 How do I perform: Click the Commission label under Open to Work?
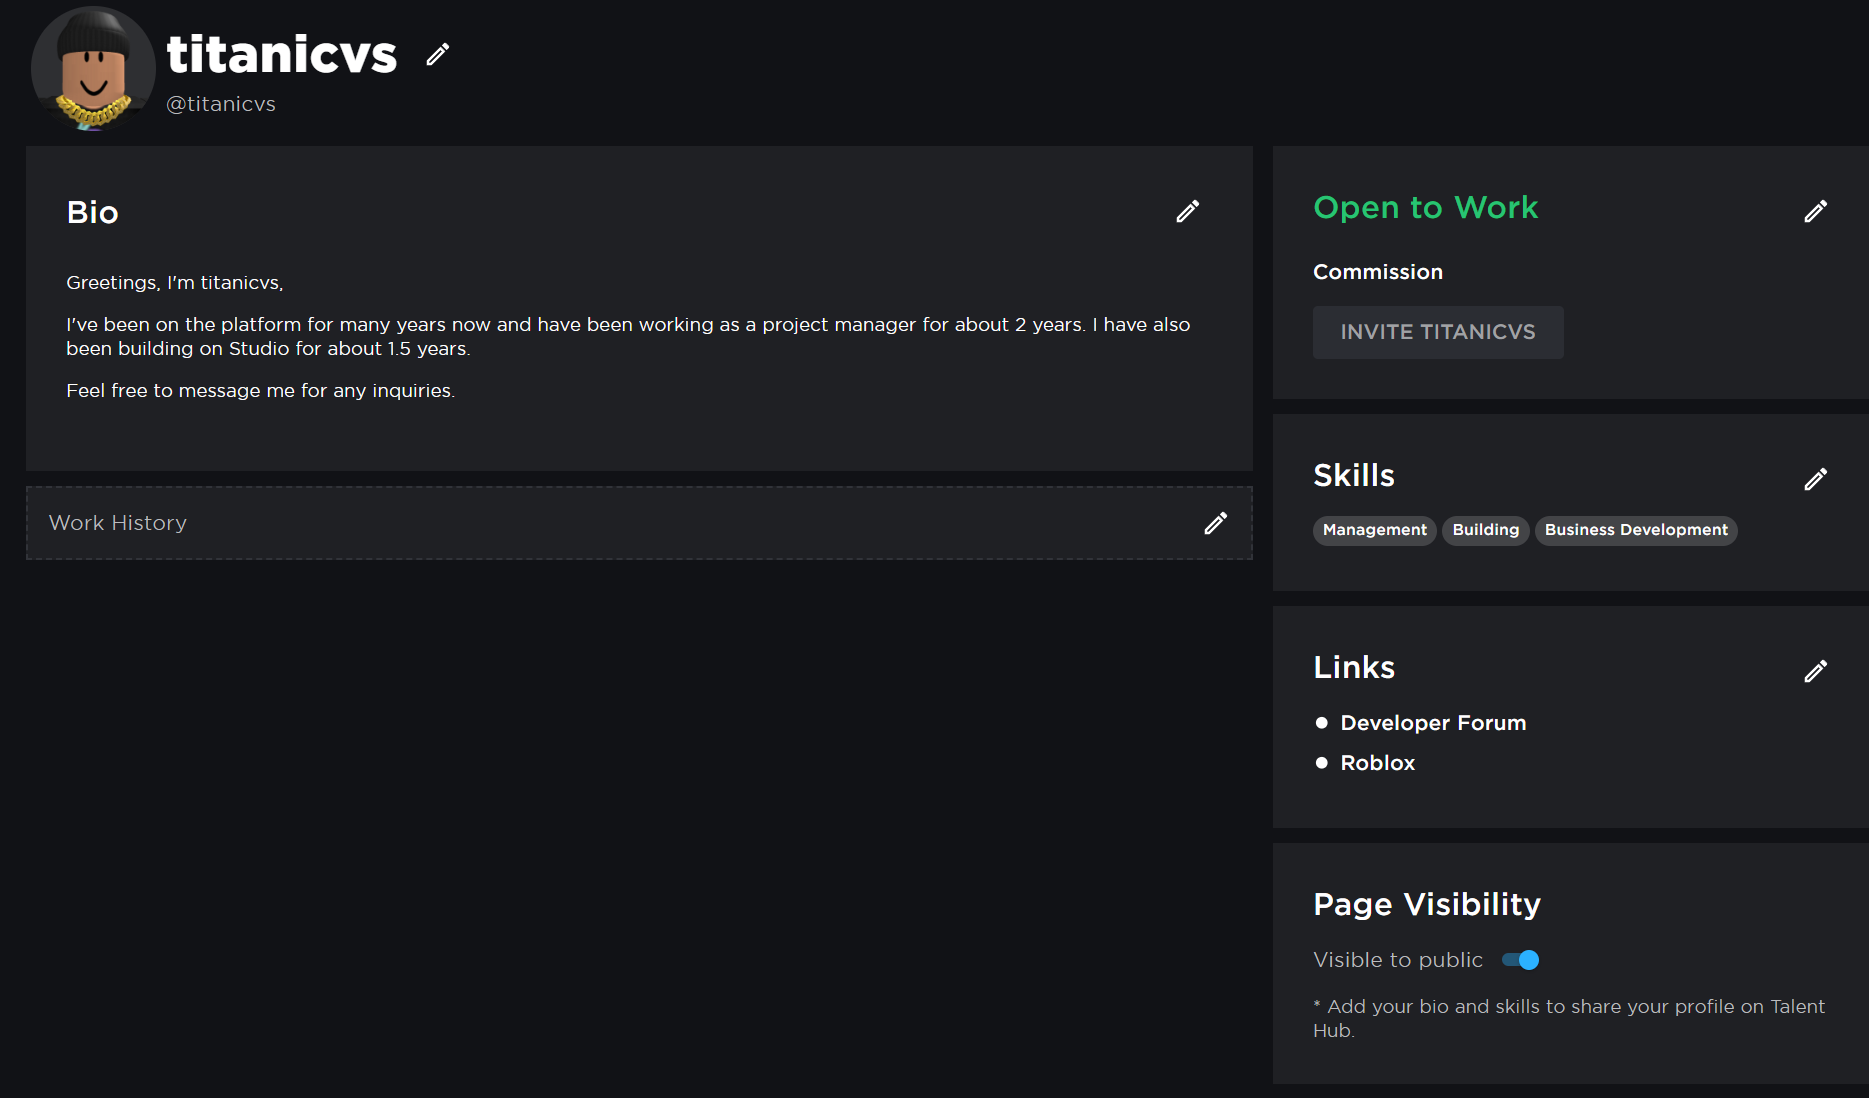coord(1378,271)
